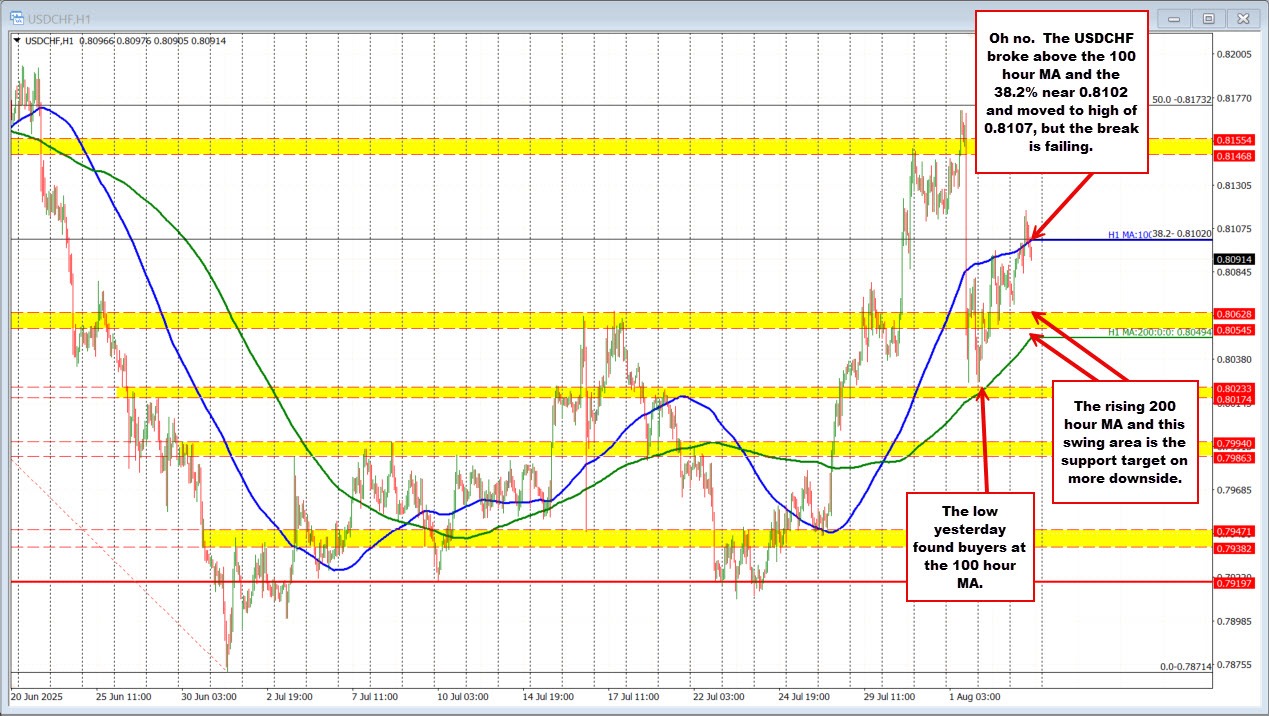Open the USDCHF,H1 chart dropdown triangle
The width and height of the screenshot is (1269, 716).
pyautogui.click(x=15, y=40)
